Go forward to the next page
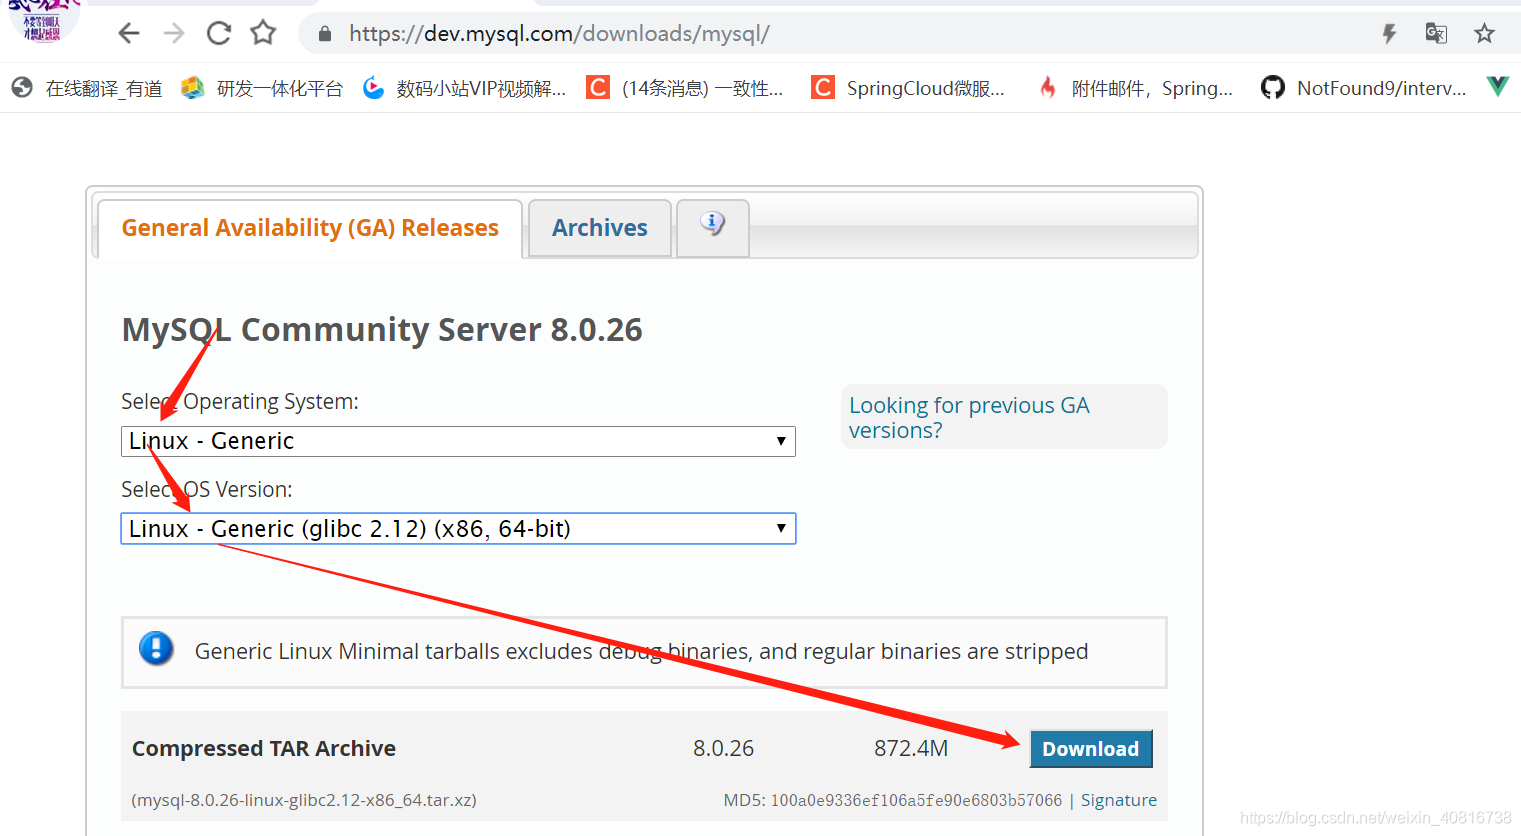Screen dimensions: 1521x836 (174, 34)
